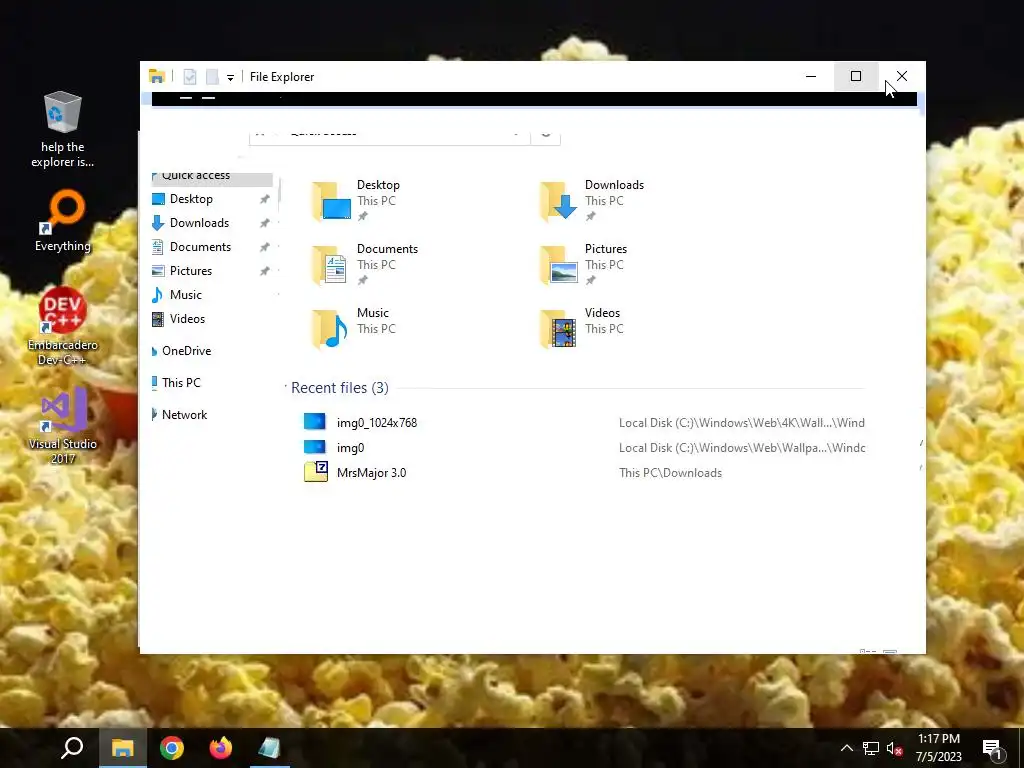Open the network status tray icon
This screenshot has height=768, width=1024.
click(x=871, y=748)
